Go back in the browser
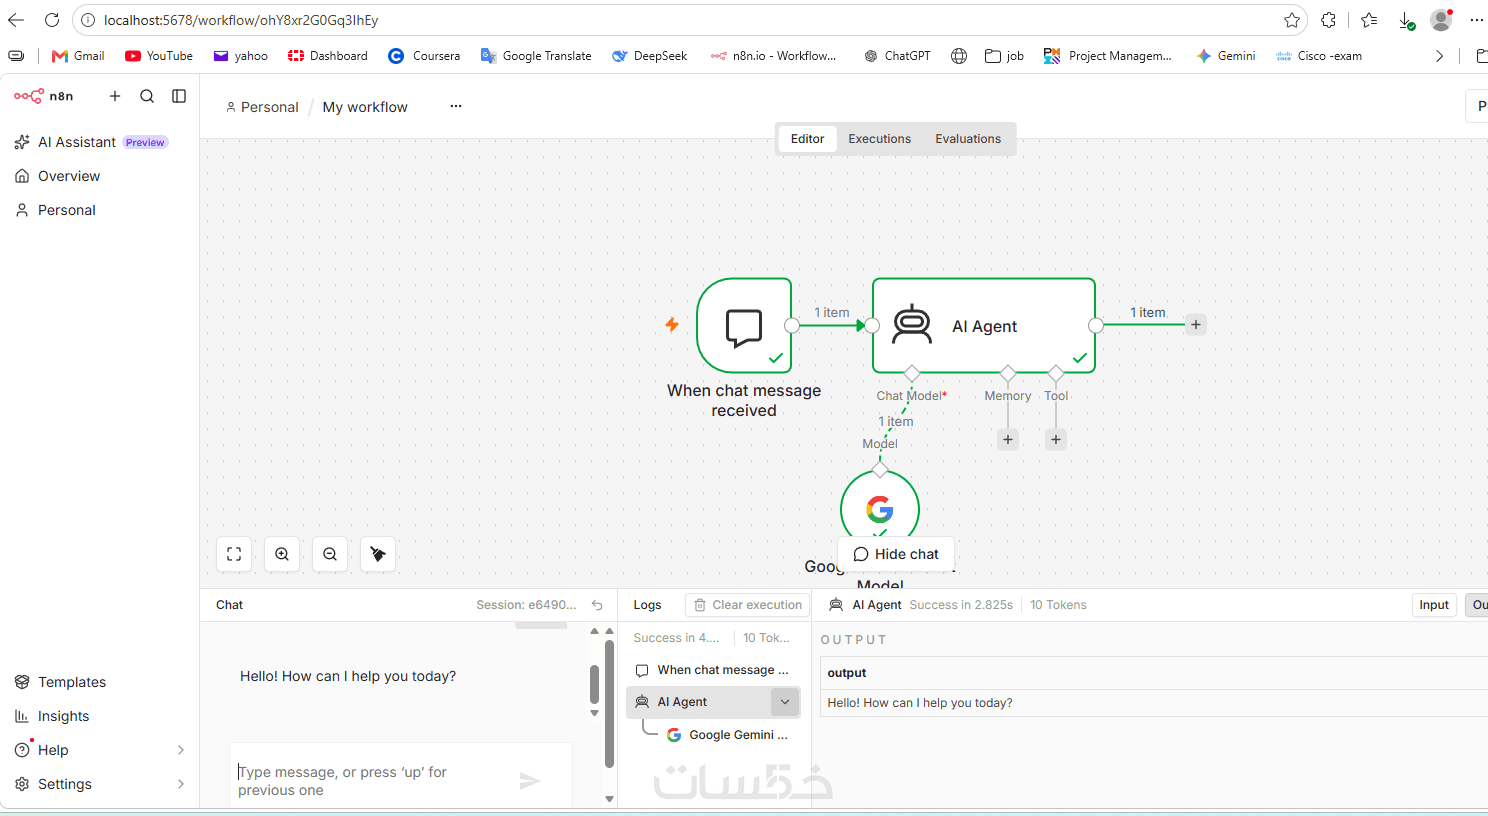This screenshot has height=816, width=1488. coord(16,20)
